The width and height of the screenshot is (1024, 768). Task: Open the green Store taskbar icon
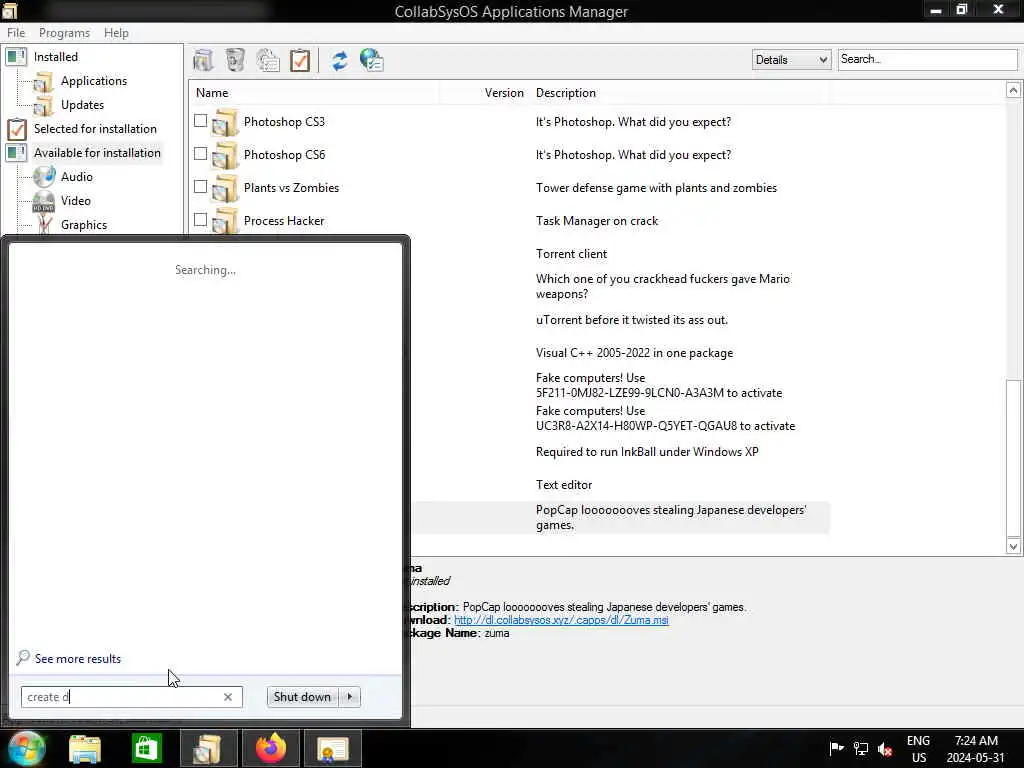(146, 748)
